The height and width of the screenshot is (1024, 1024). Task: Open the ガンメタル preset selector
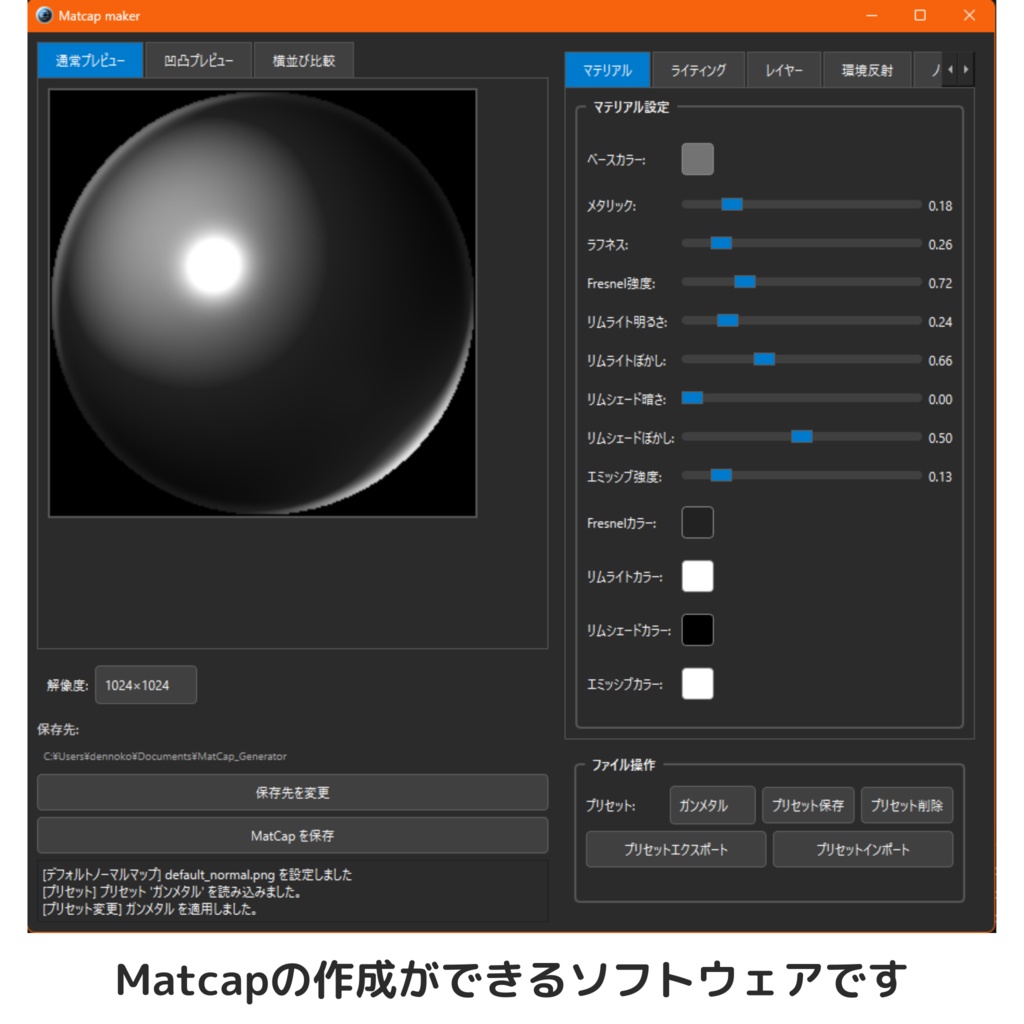tap(712, 804)
